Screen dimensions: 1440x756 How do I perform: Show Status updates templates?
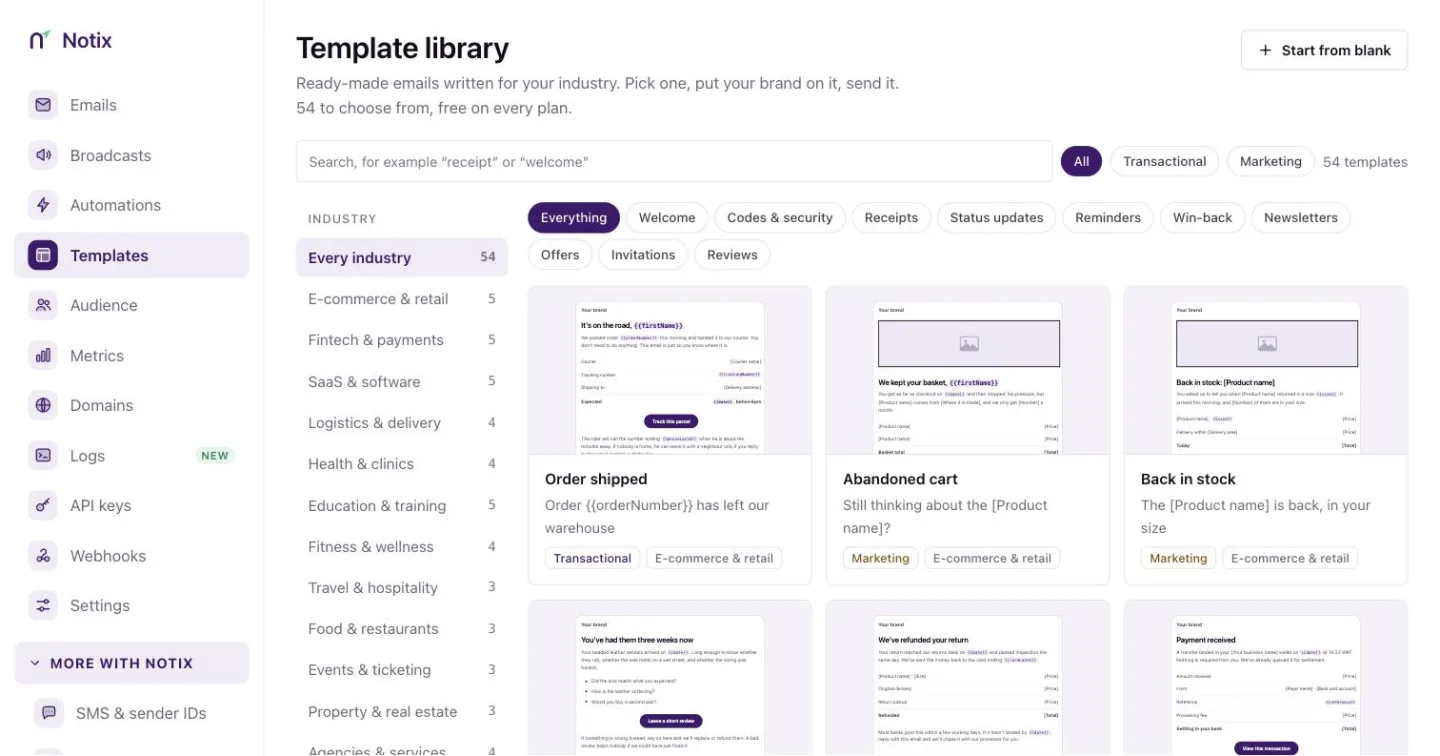click(996, 217)
